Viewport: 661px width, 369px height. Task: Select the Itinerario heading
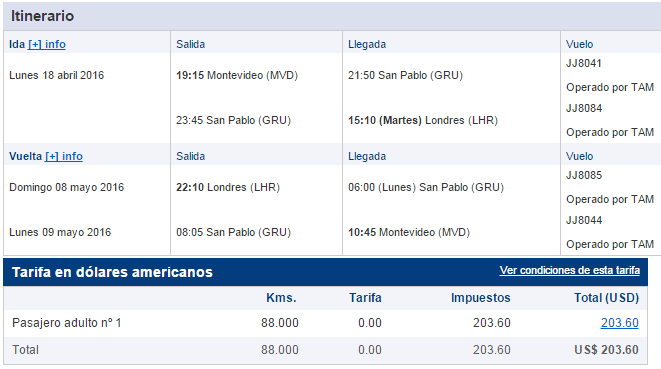[x=42, y=16]
